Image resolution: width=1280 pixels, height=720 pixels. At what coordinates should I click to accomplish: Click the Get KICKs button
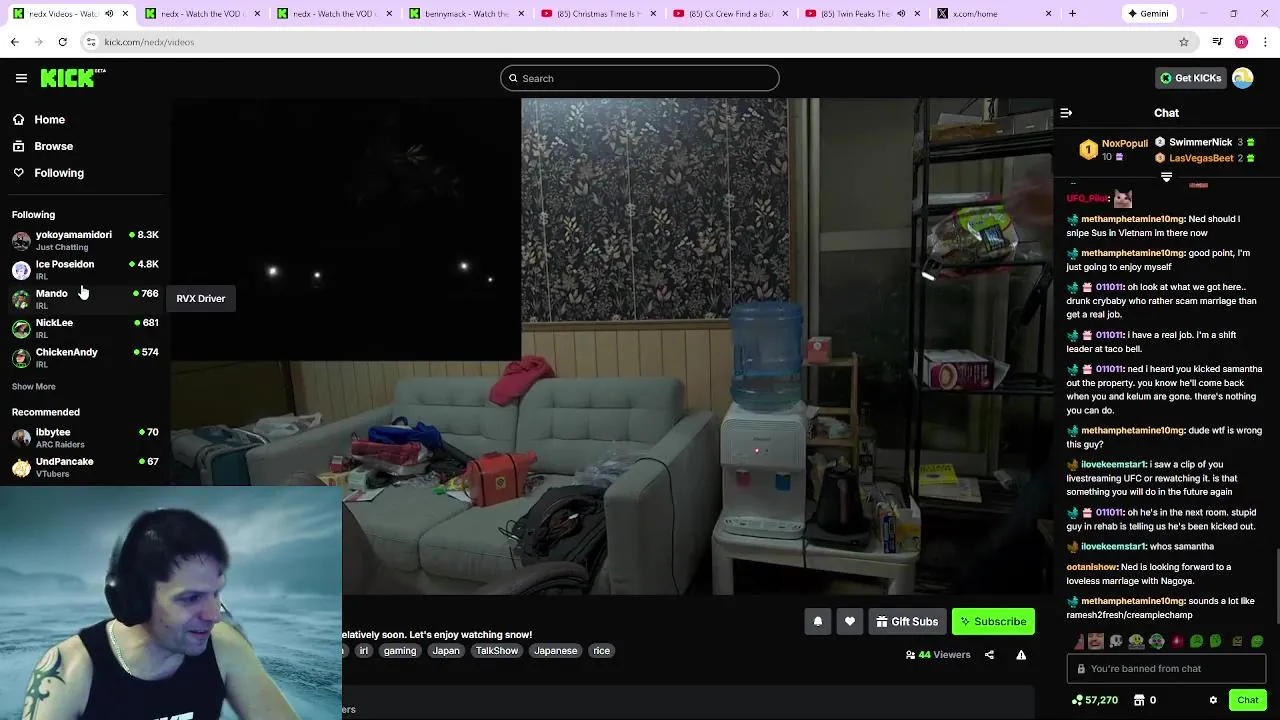click(x=1190, y=78)
